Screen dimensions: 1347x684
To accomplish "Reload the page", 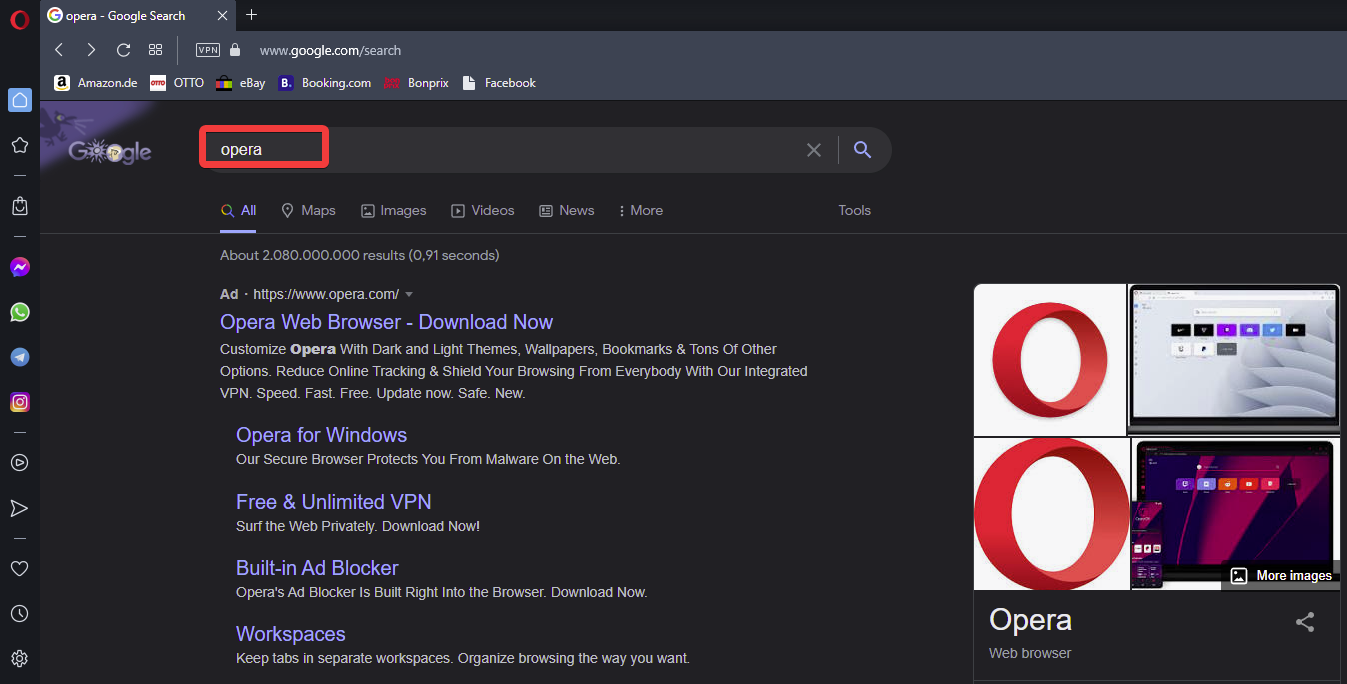I will pos(123,50).
